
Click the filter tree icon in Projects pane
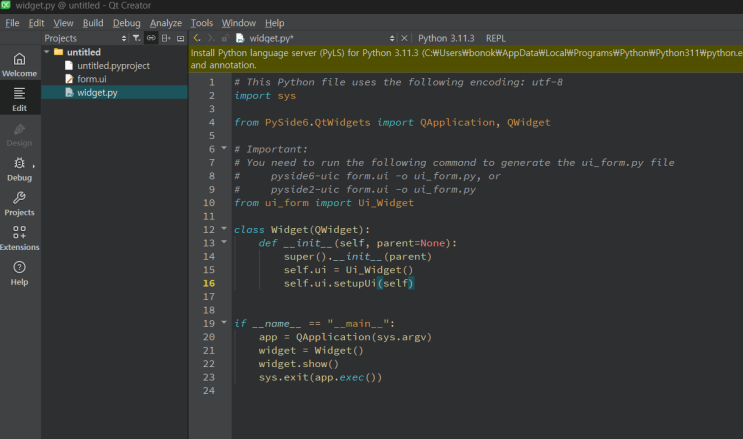(x=137, y=38)
